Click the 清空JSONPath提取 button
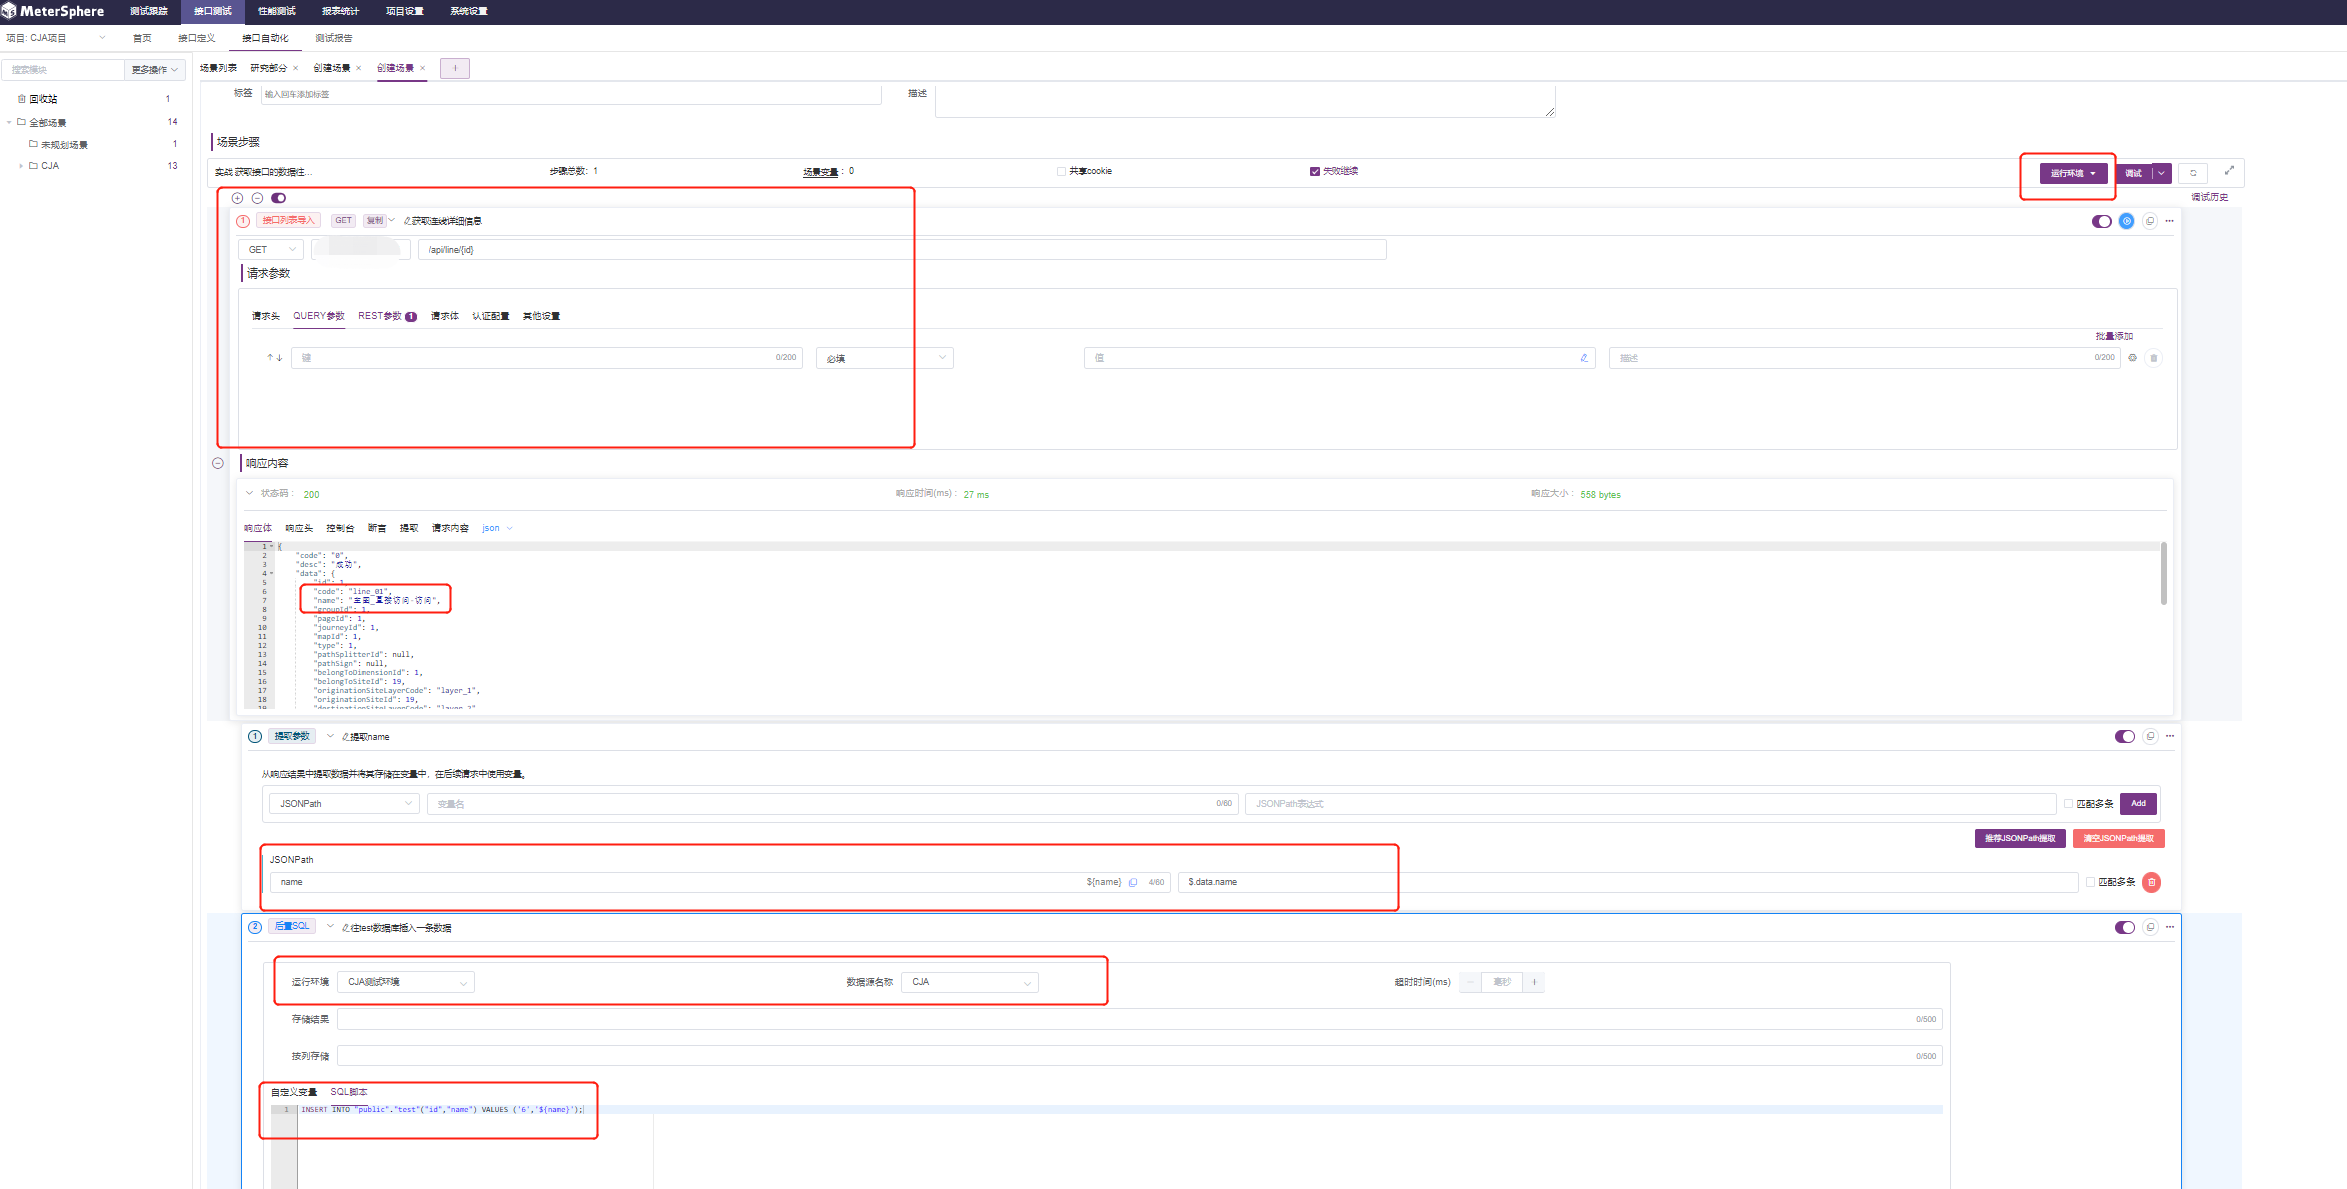The width and height of the screenshot is (2347, 1189). click(x=2118, y=838)
